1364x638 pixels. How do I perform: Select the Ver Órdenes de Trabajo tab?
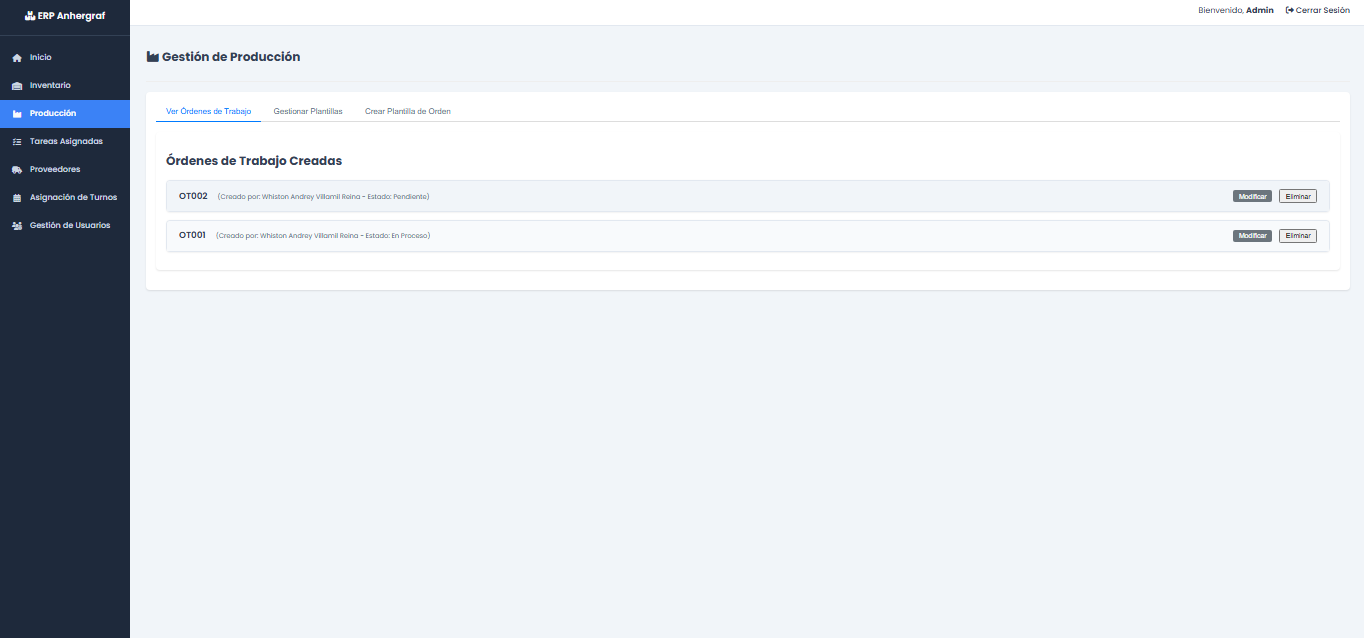point(208,111)
